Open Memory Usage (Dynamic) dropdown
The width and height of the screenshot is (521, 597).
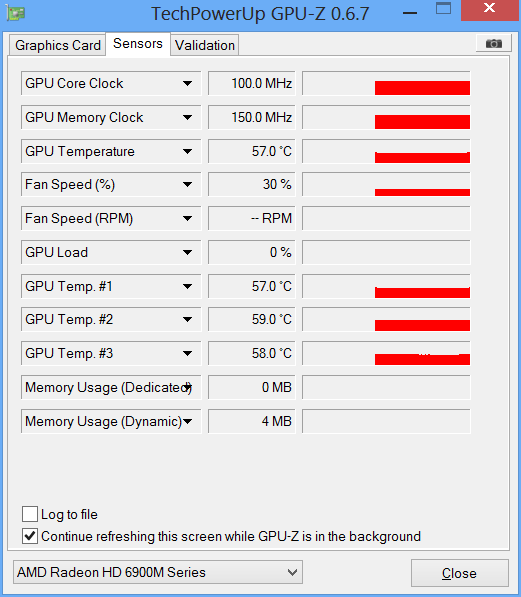pyautogui.click(x=187, y=421)
